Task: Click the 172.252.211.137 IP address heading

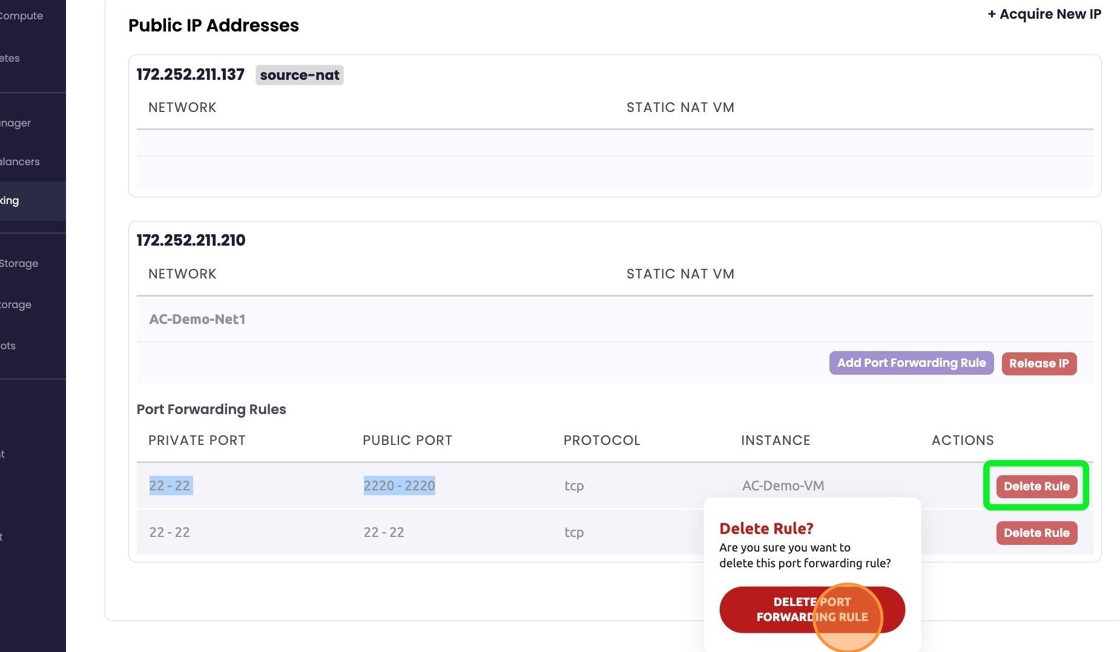Action: [x=191, y=75]
